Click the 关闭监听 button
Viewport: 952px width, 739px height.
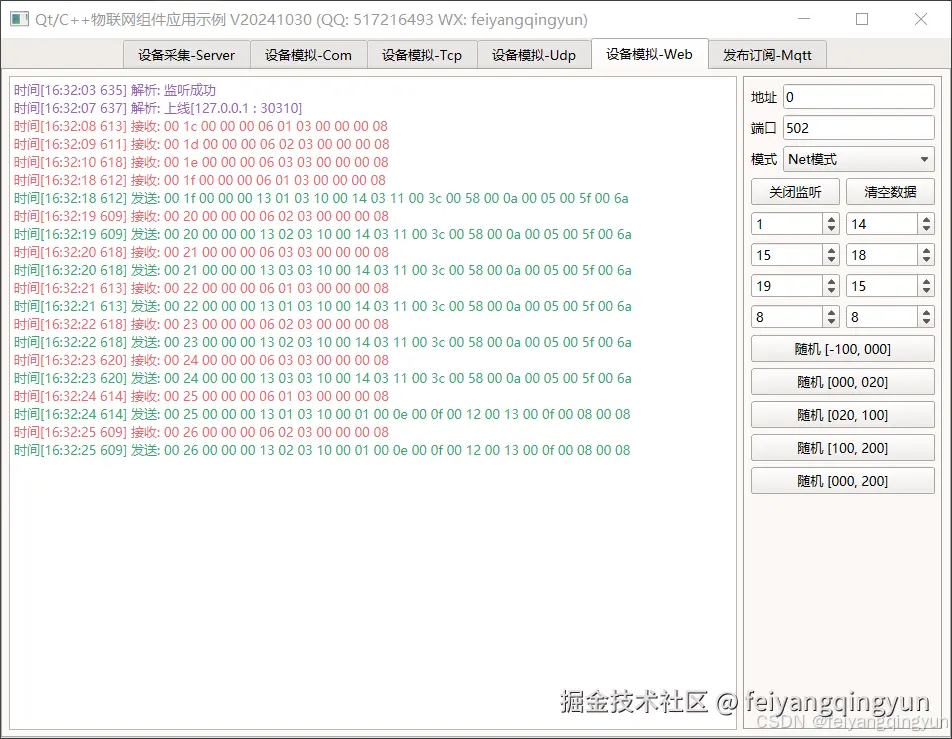(795, 191)
